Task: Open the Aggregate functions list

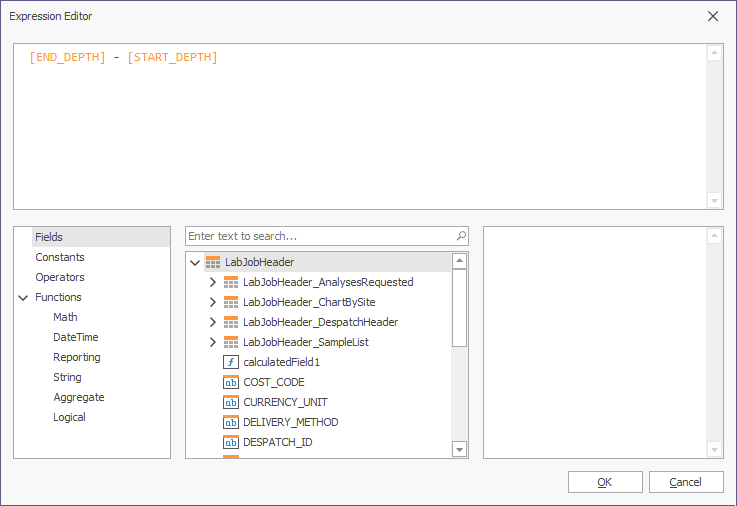Action: (79, 397)
